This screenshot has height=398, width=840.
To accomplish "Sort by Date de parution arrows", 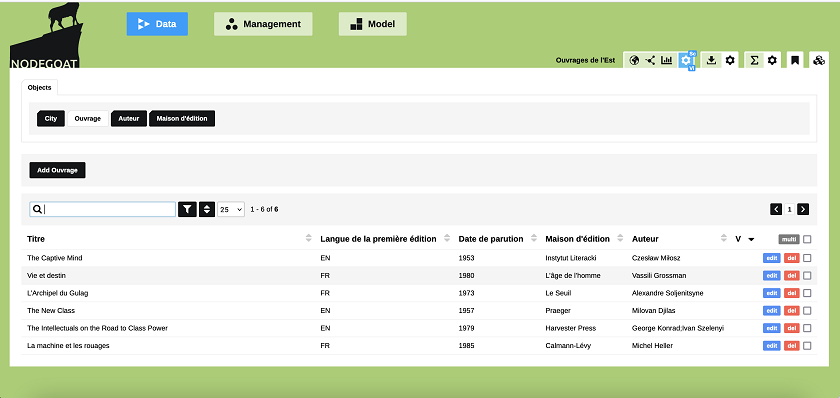I will 534,239.
